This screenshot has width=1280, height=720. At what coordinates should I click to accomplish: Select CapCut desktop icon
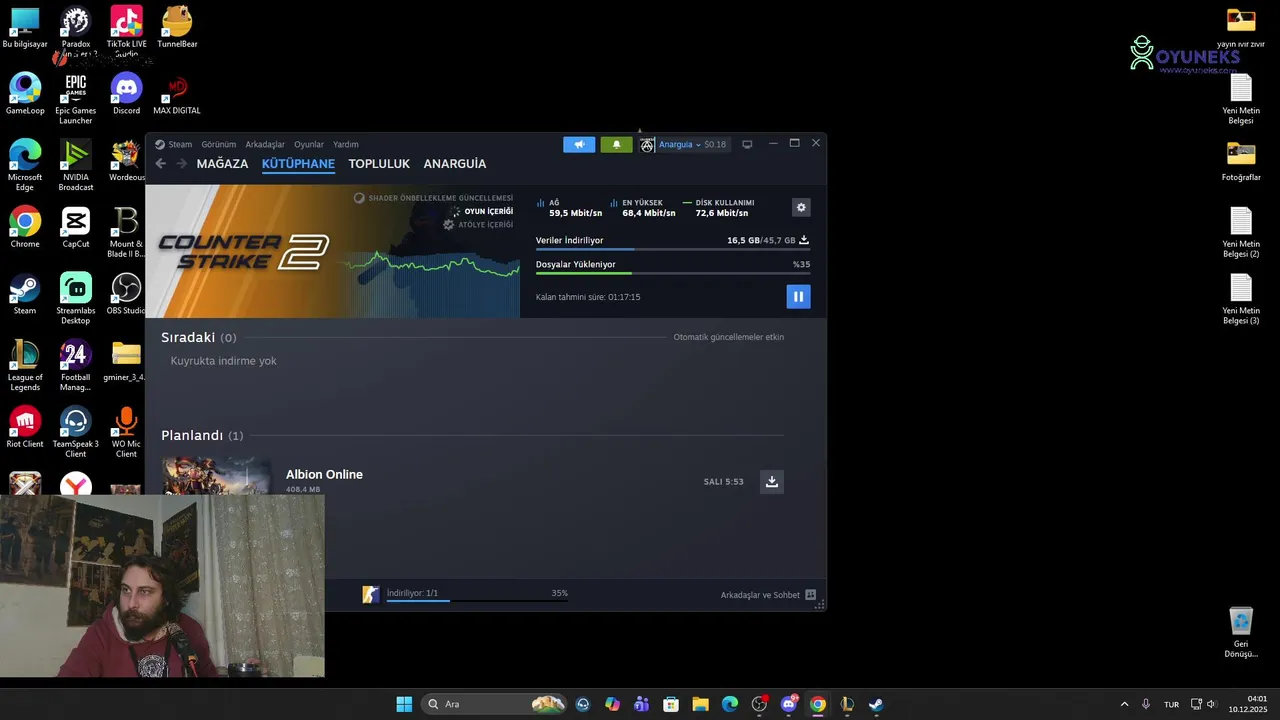click(x=75, y=228)
